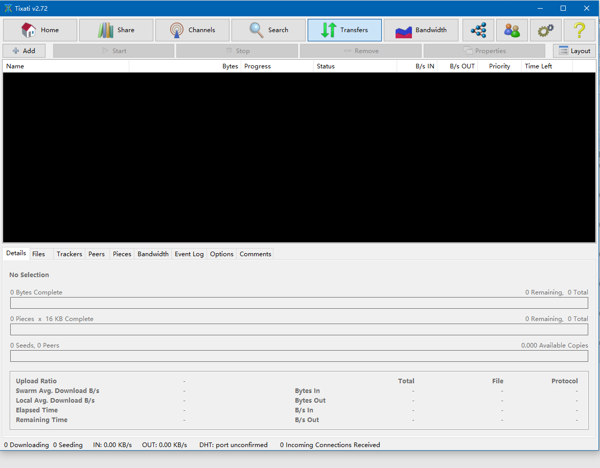
Task: Open the Layout options button
Action: pos(574,50)
